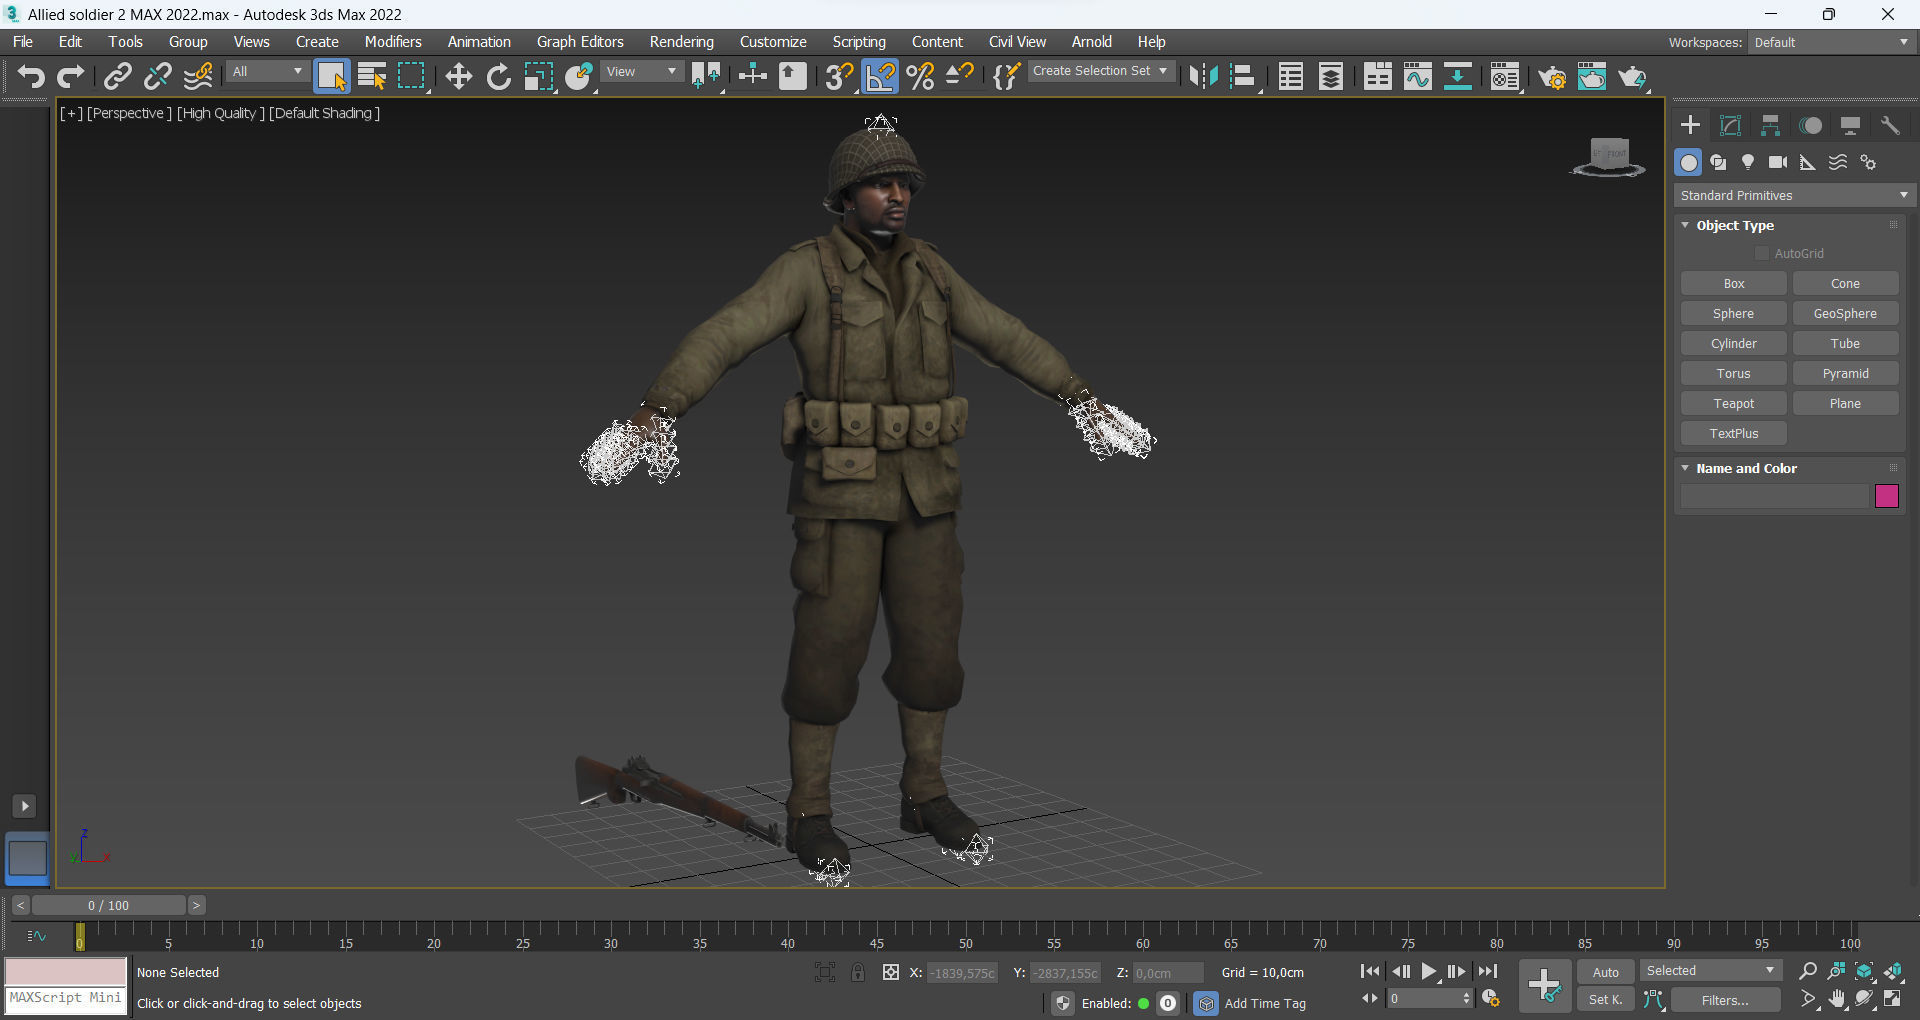The height and width of the screenshot is (1020, 1920).
Task: Activate the Select Object tool
Action: point(331,77)
